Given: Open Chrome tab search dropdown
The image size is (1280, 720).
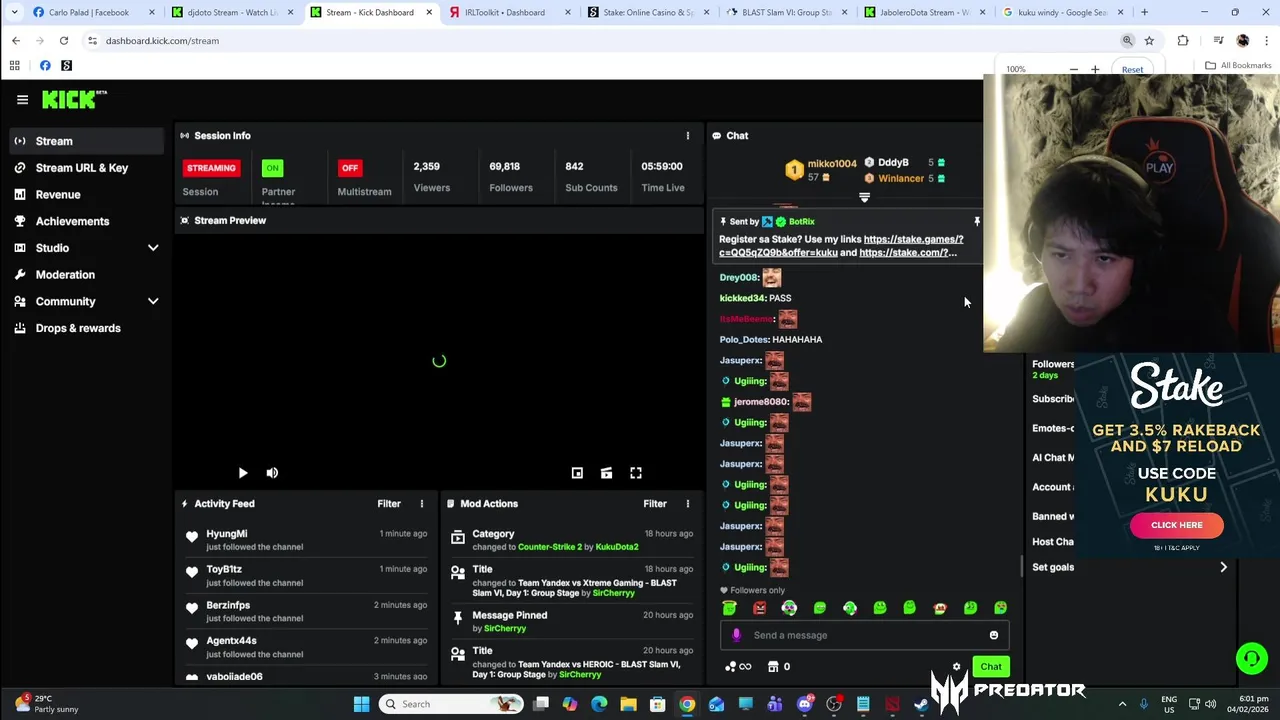Looking at the screenshot, I should (14, 12).
